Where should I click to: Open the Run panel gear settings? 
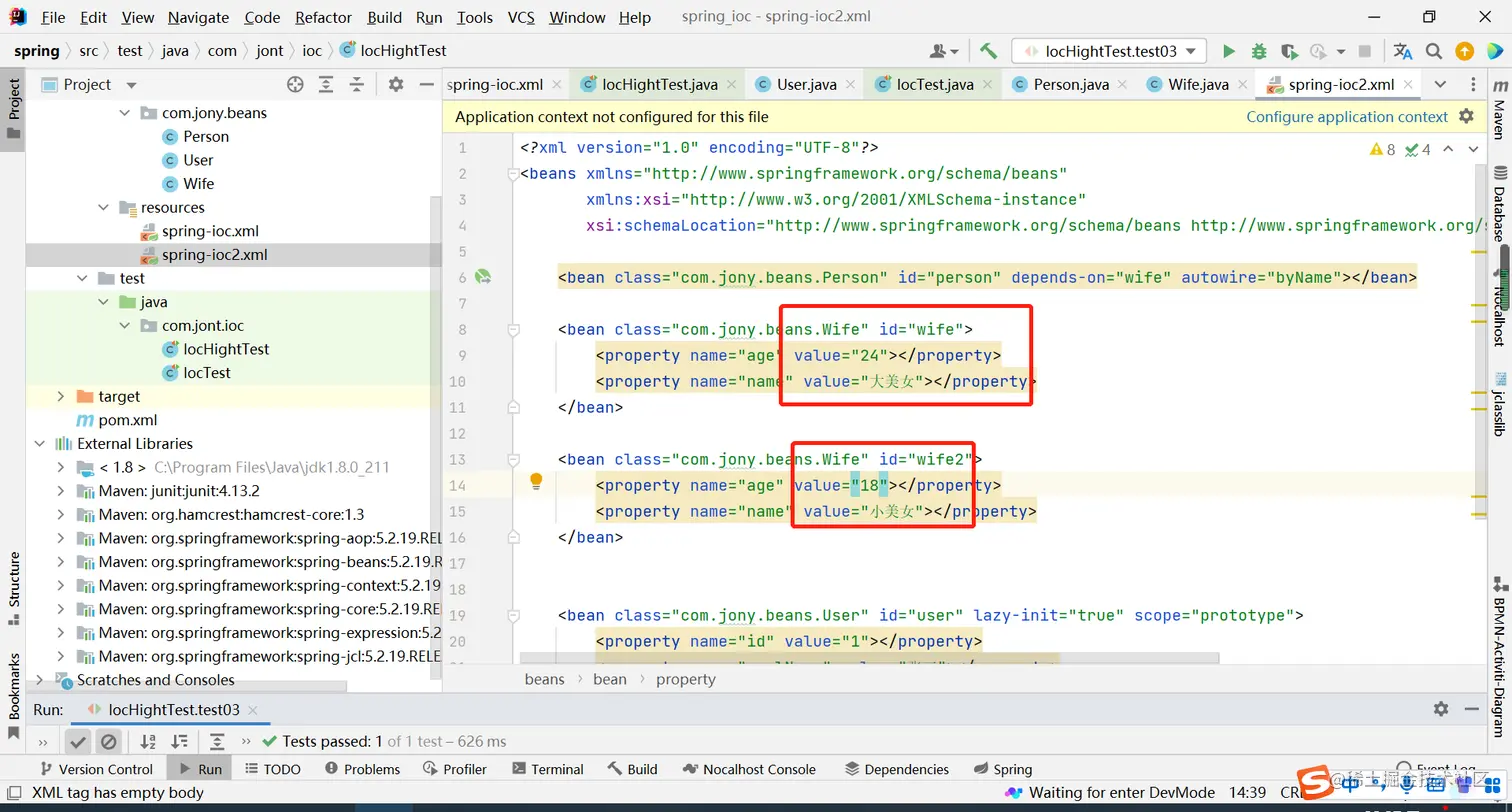(1441, 709)
